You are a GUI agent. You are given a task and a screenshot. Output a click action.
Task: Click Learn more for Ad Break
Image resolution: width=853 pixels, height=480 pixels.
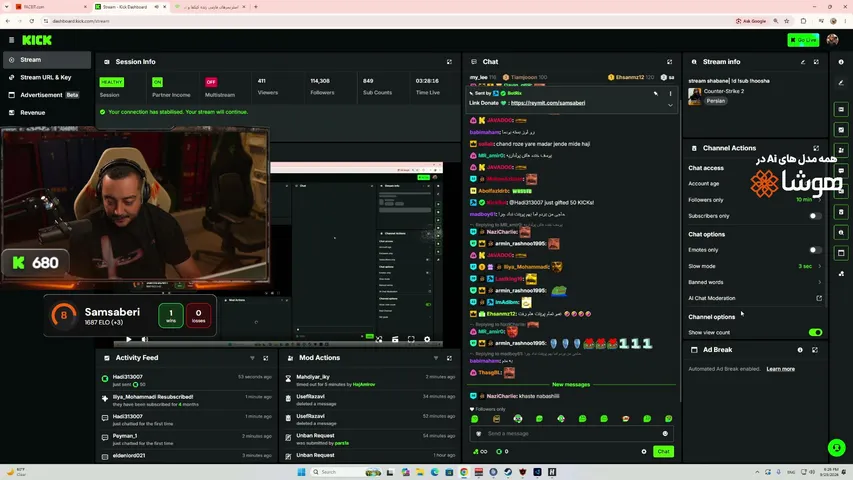coord(781,369)
